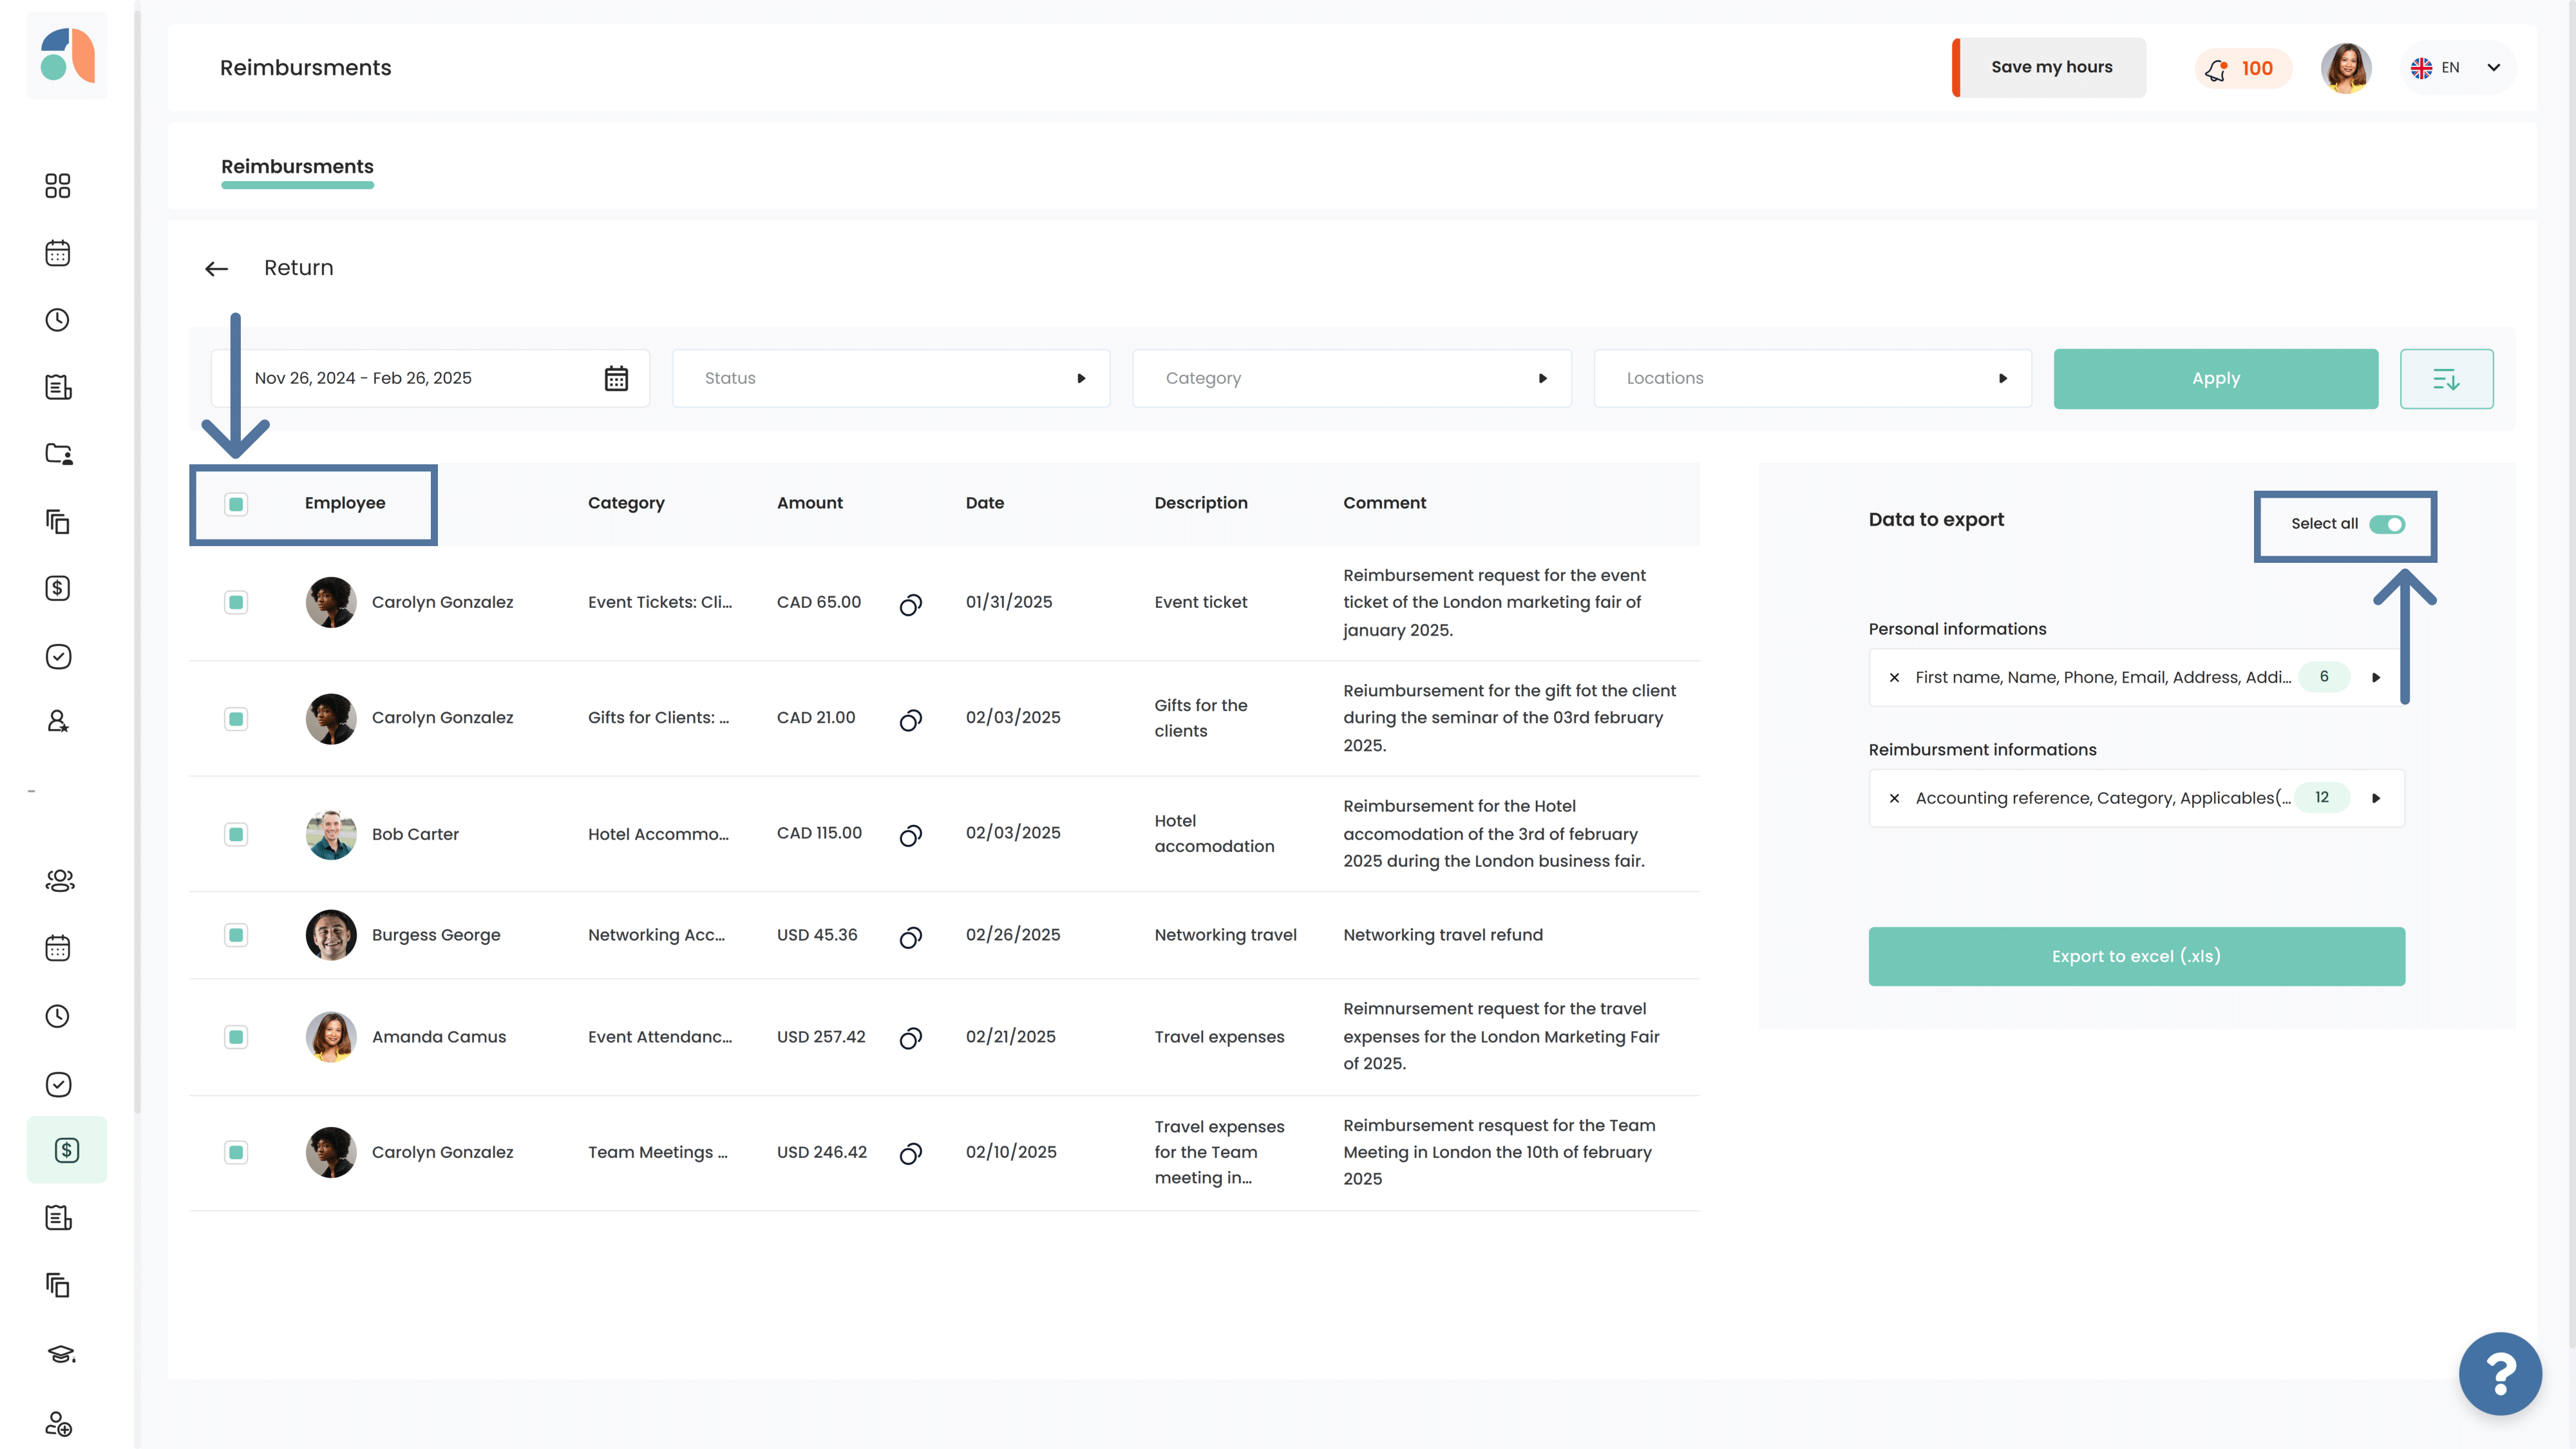Clear the Reimbursment informations selection with X
Screen dimensions: 2576x1449
1894,798
